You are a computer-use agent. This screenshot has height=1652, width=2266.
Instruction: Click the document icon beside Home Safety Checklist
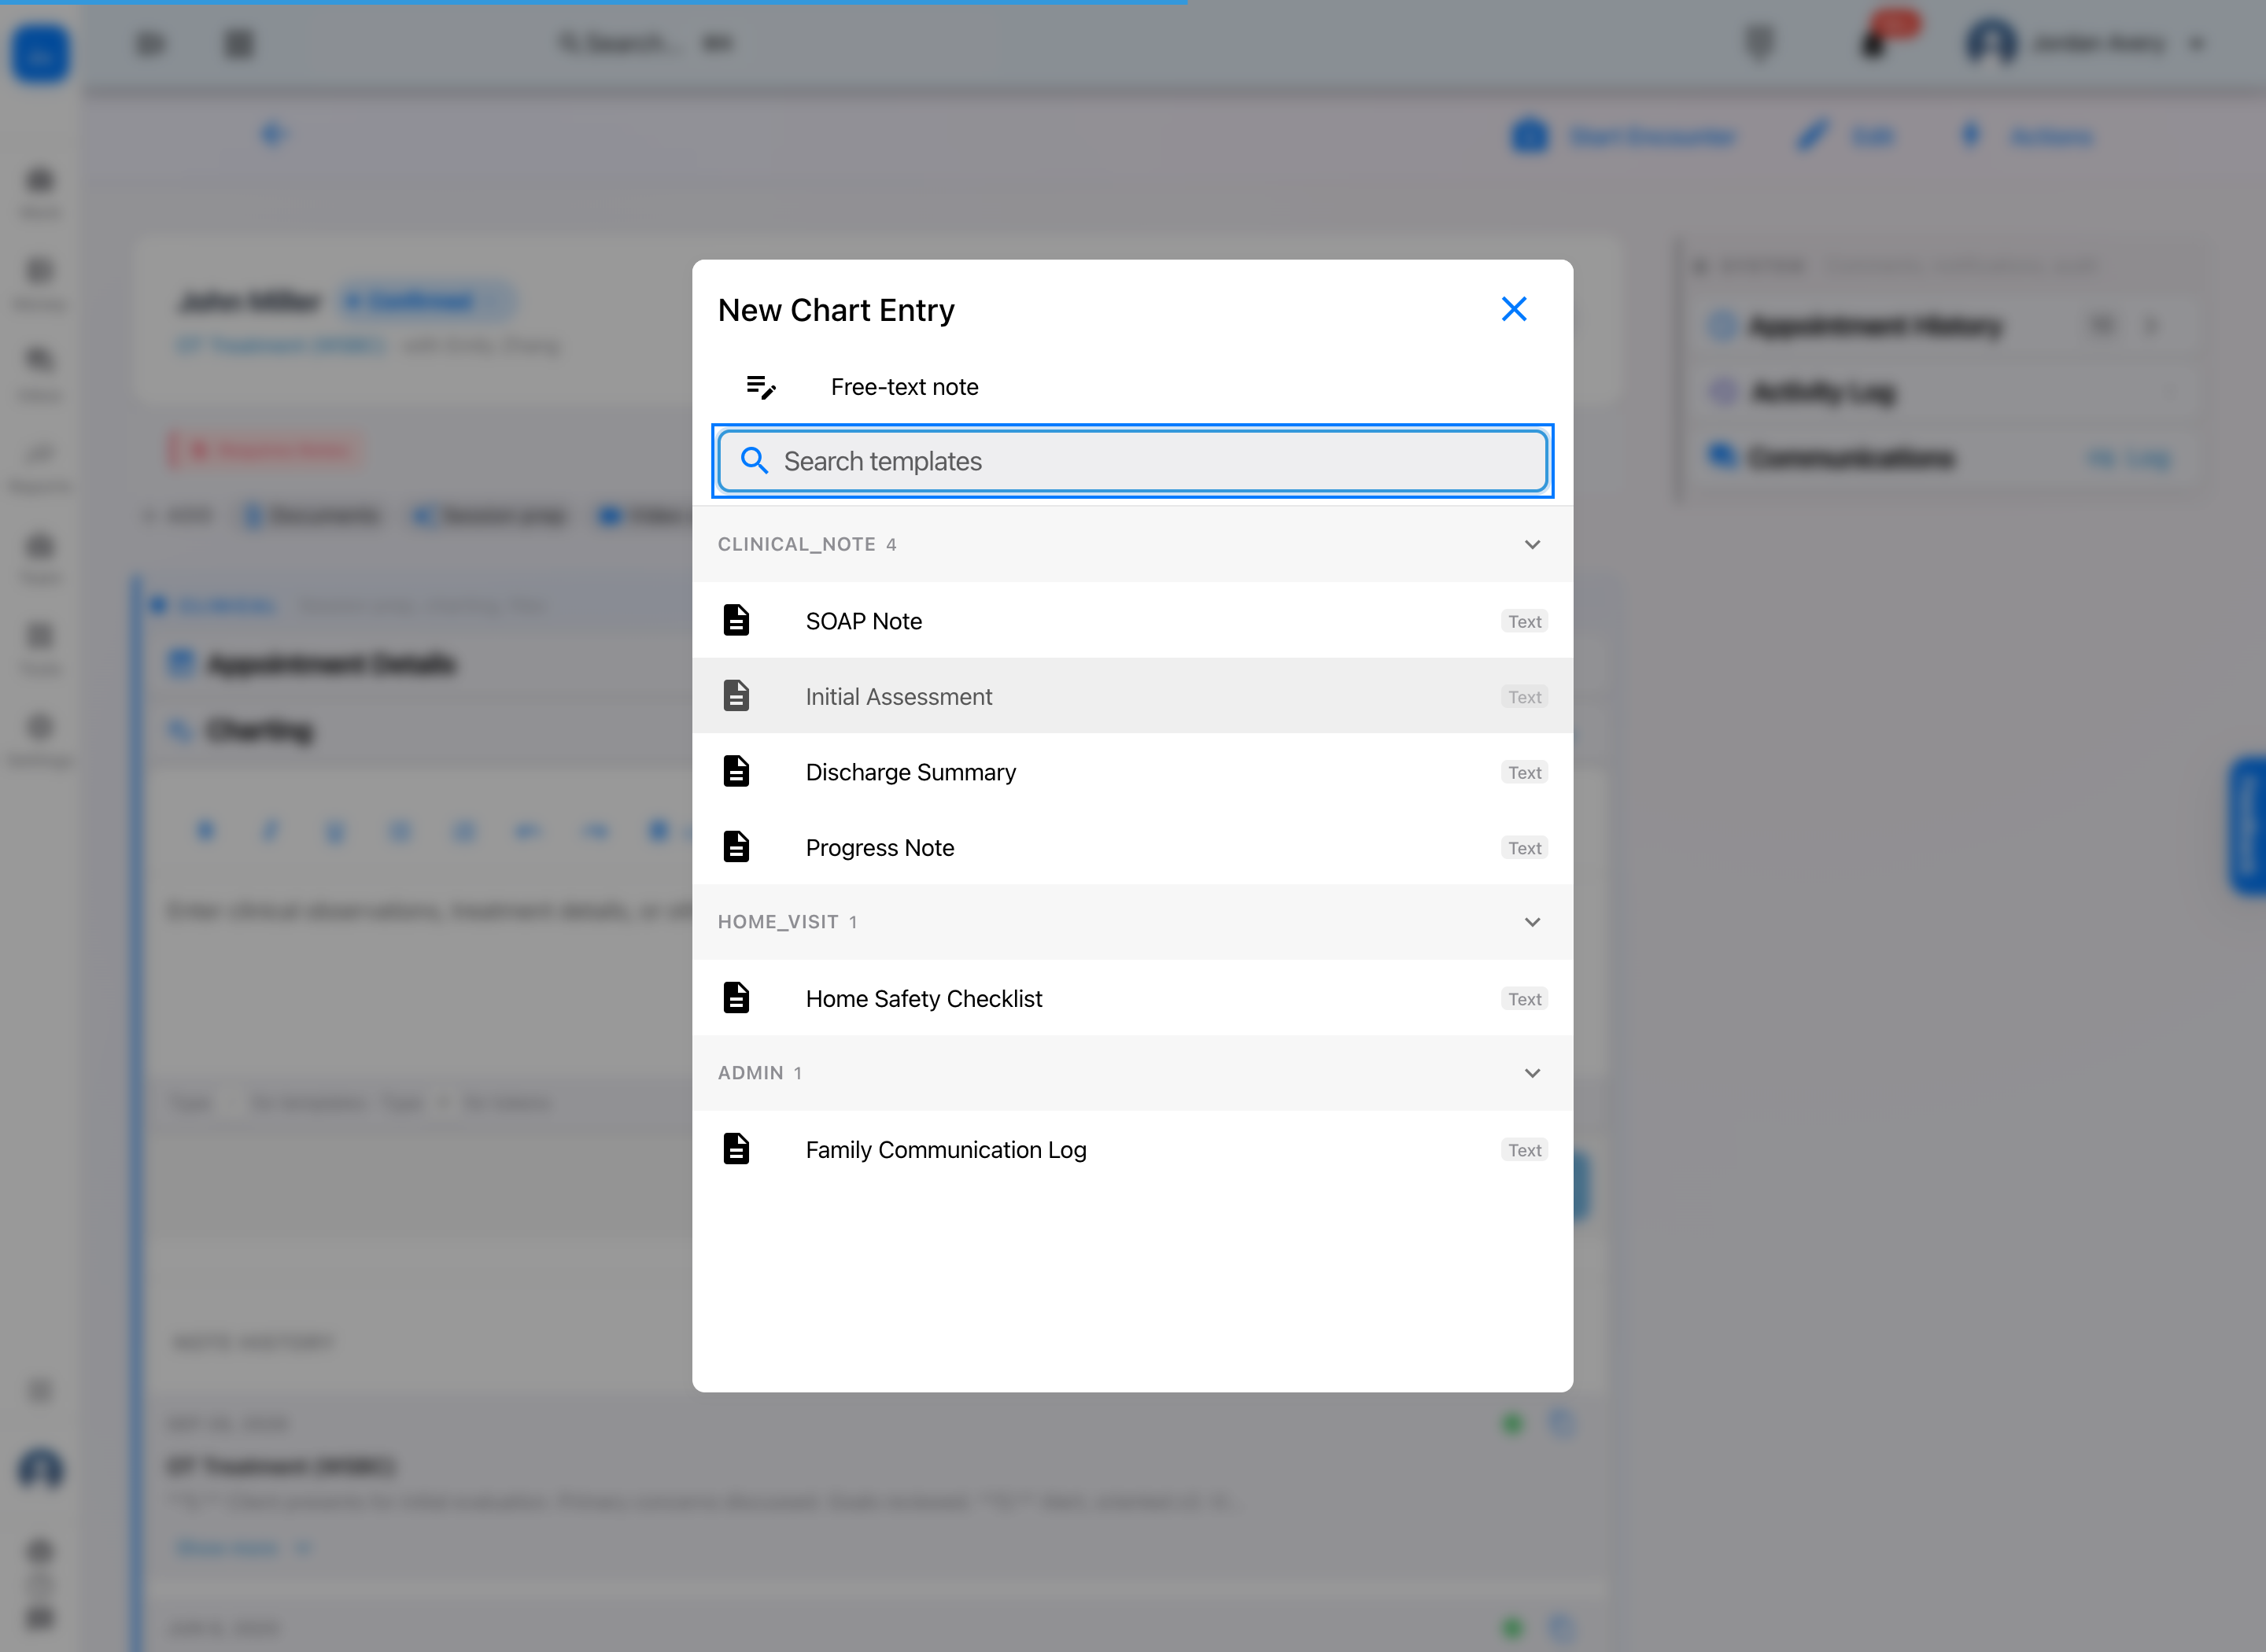(x=736, y=998)
